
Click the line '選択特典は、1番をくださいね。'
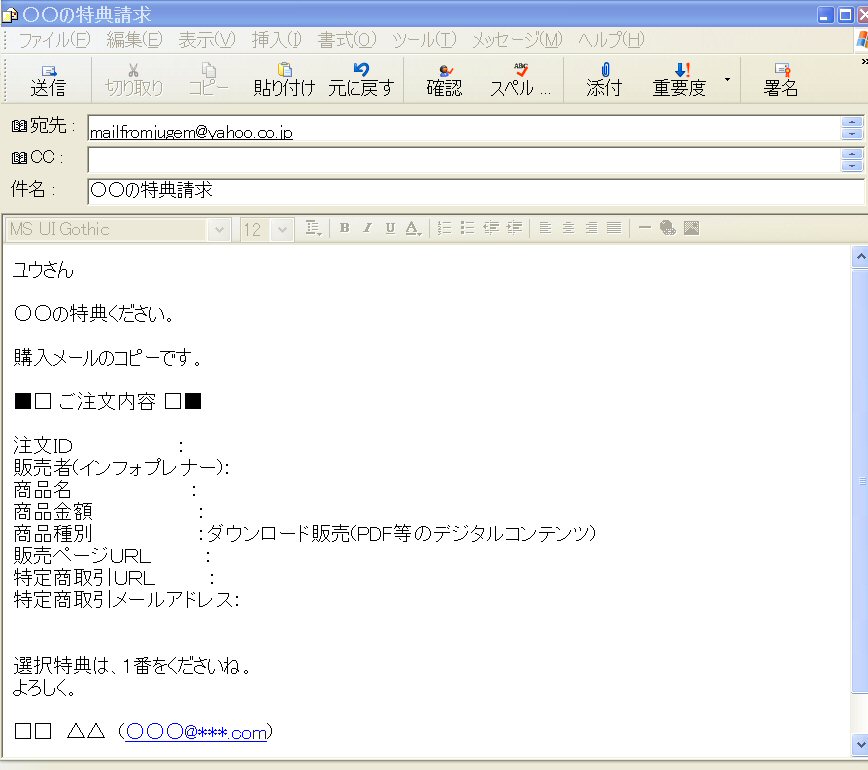click(x=132, y=665)
